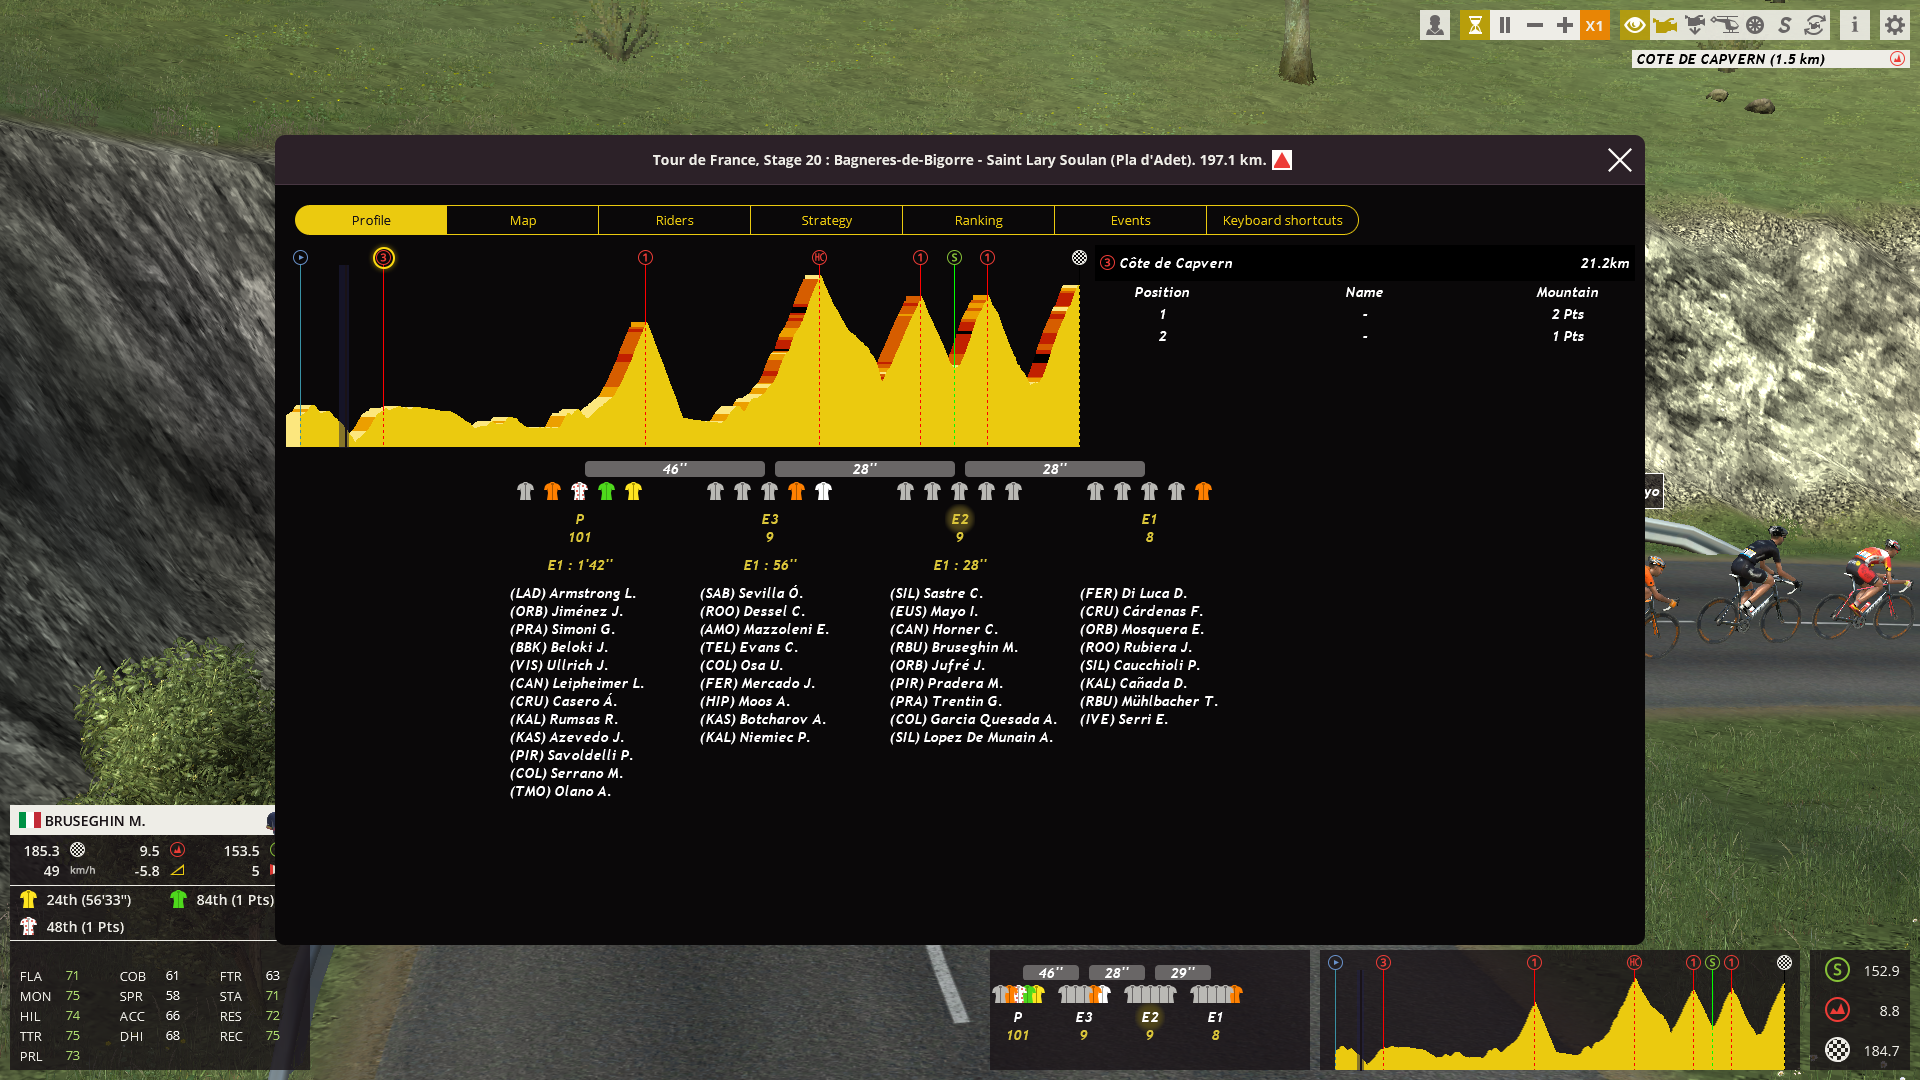Screen dimensions: 1920x1080
Task: Click yellow jersey icon in peloton group
Action: pos(633,491)
